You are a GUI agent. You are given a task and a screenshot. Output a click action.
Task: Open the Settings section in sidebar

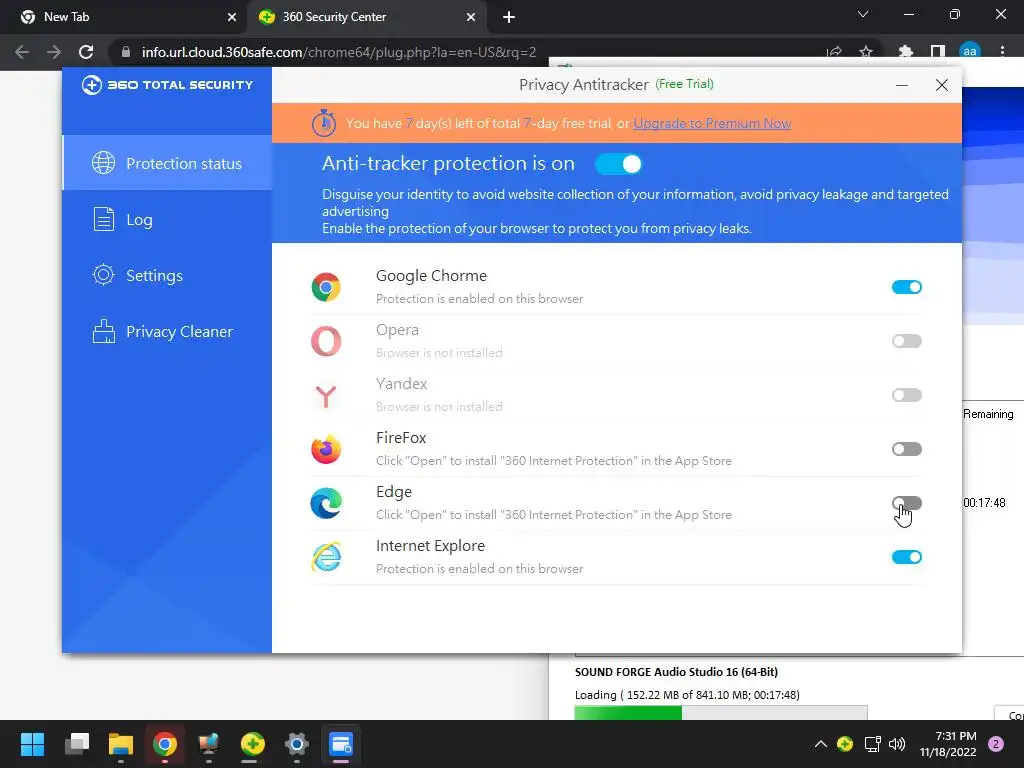click(x=167, y=275)
